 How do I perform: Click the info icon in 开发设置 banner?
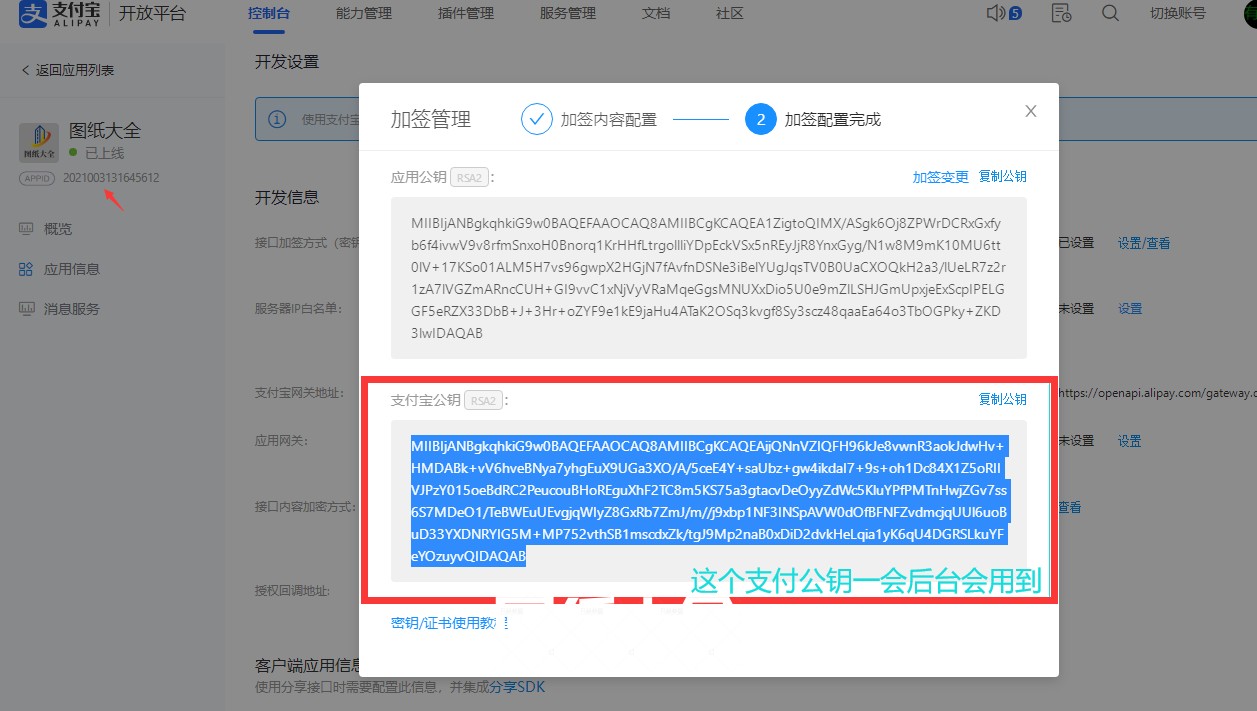[x=277, y=120]
